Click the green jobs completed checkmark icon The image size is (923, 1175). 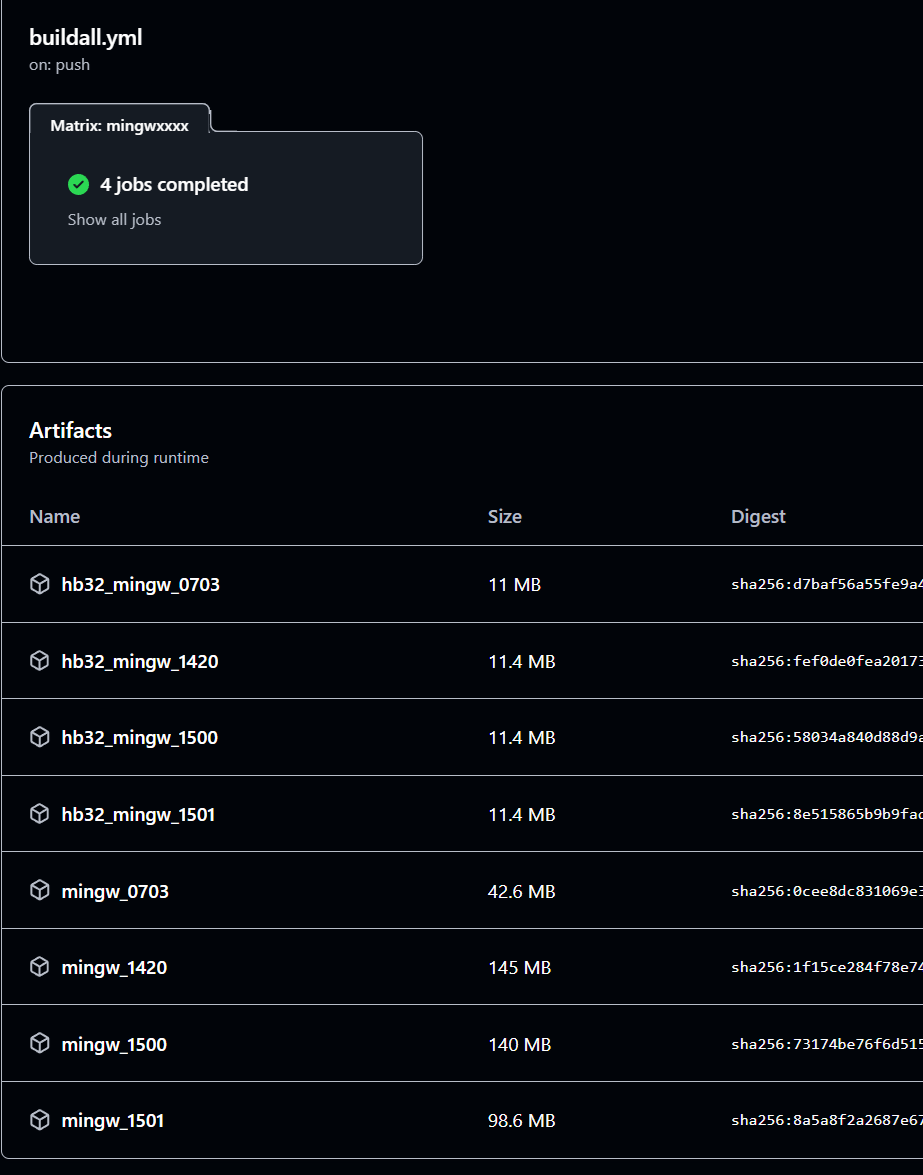(79, 185)
